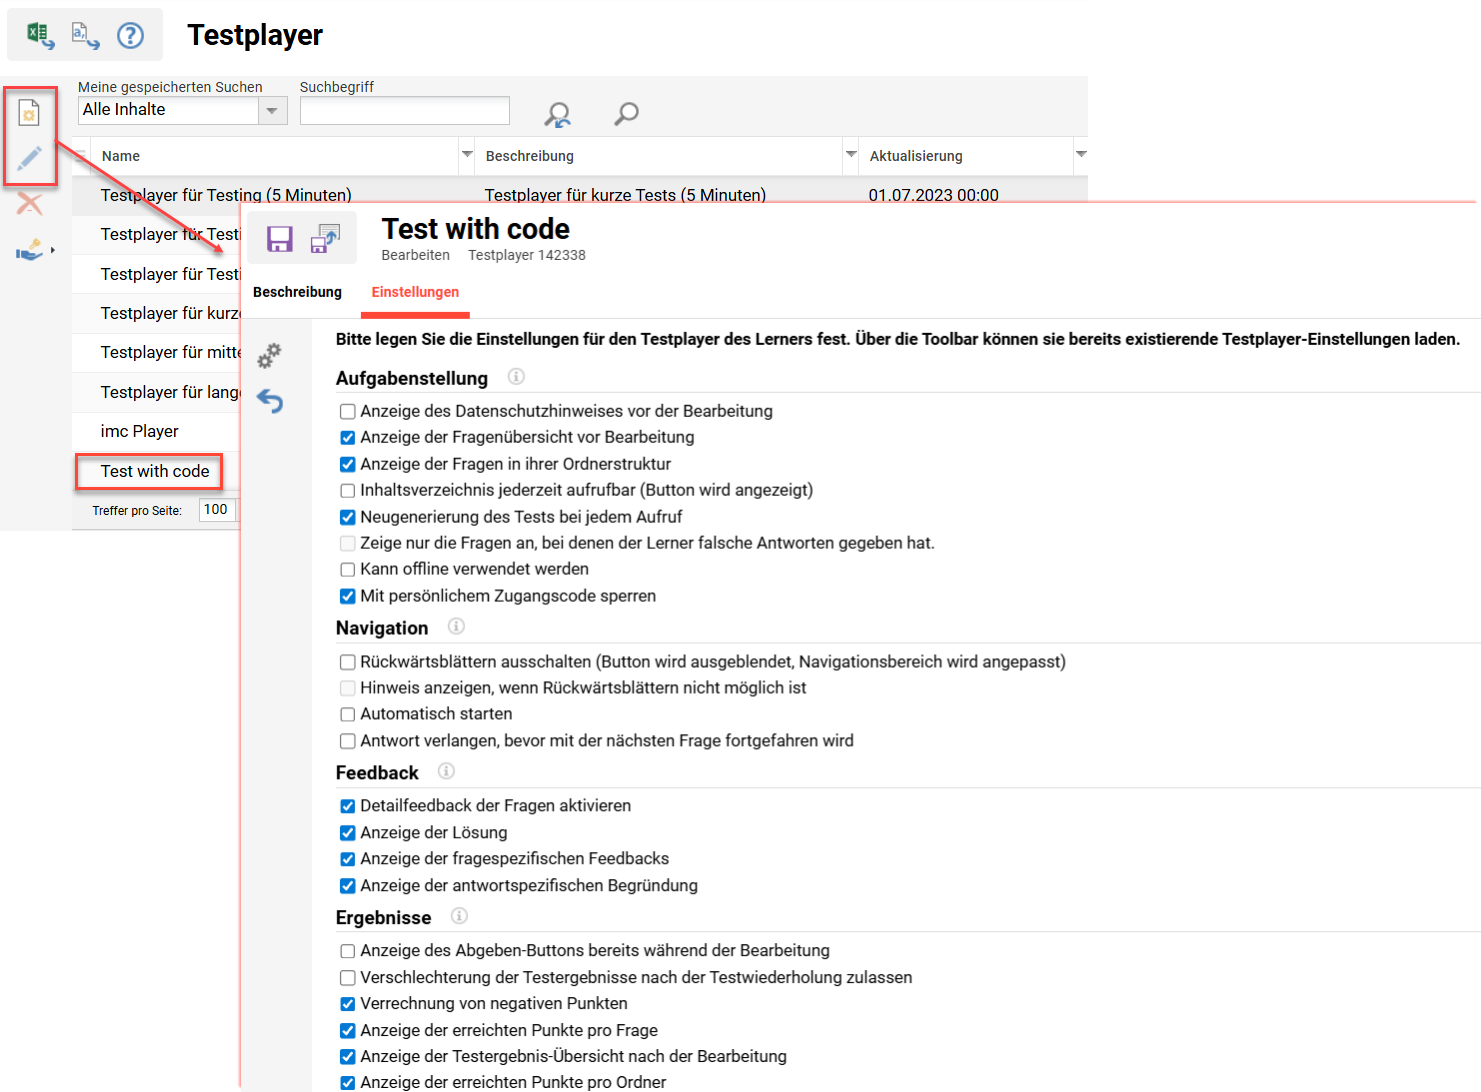The width and height of the screenshot is (1481, 1092).
Task: Toggle Detailfeedback der Fragen aktivieren
Action: pyautogui.click(x=347, y=806)
